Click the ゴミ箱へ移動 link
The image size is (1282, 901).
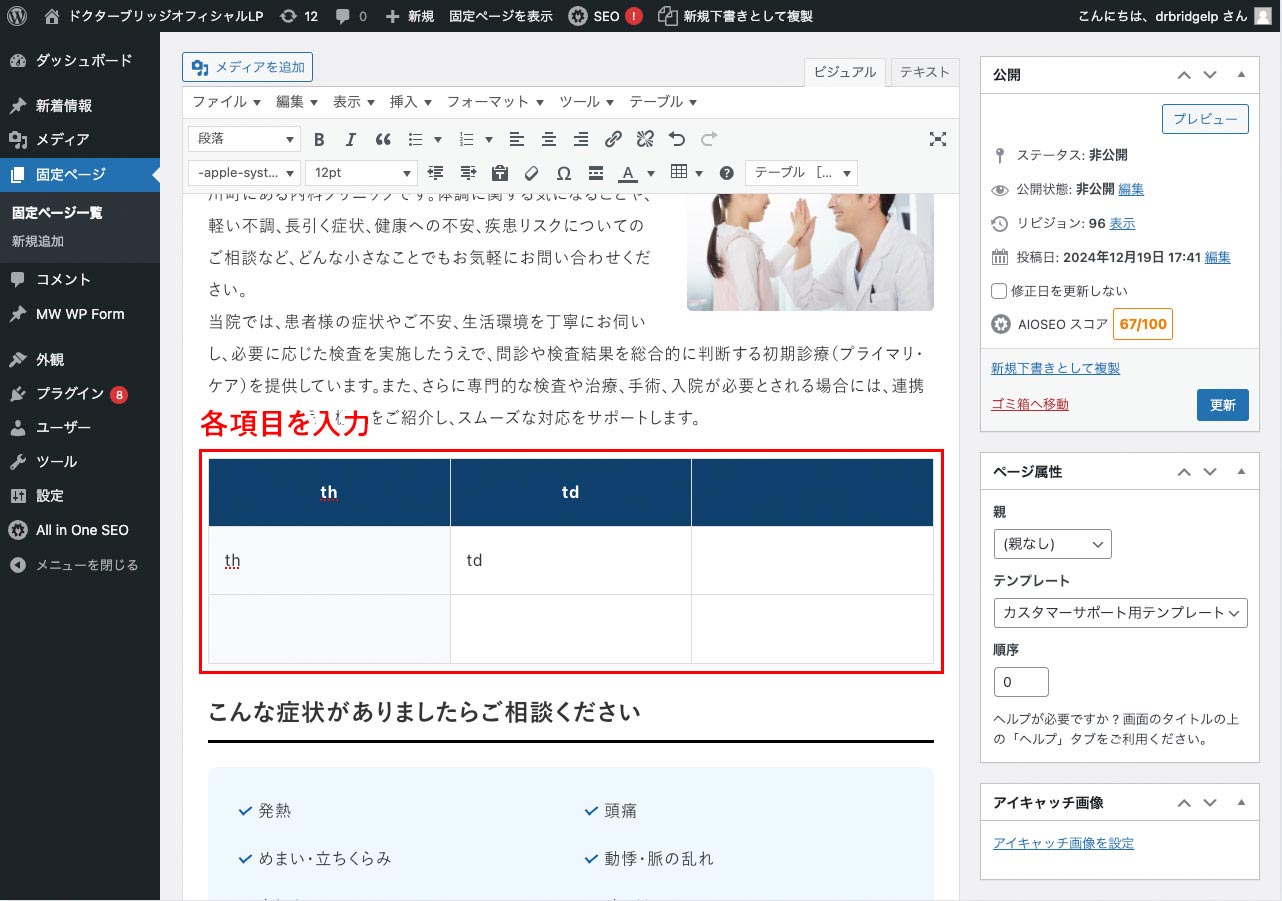click(1030, 404)
